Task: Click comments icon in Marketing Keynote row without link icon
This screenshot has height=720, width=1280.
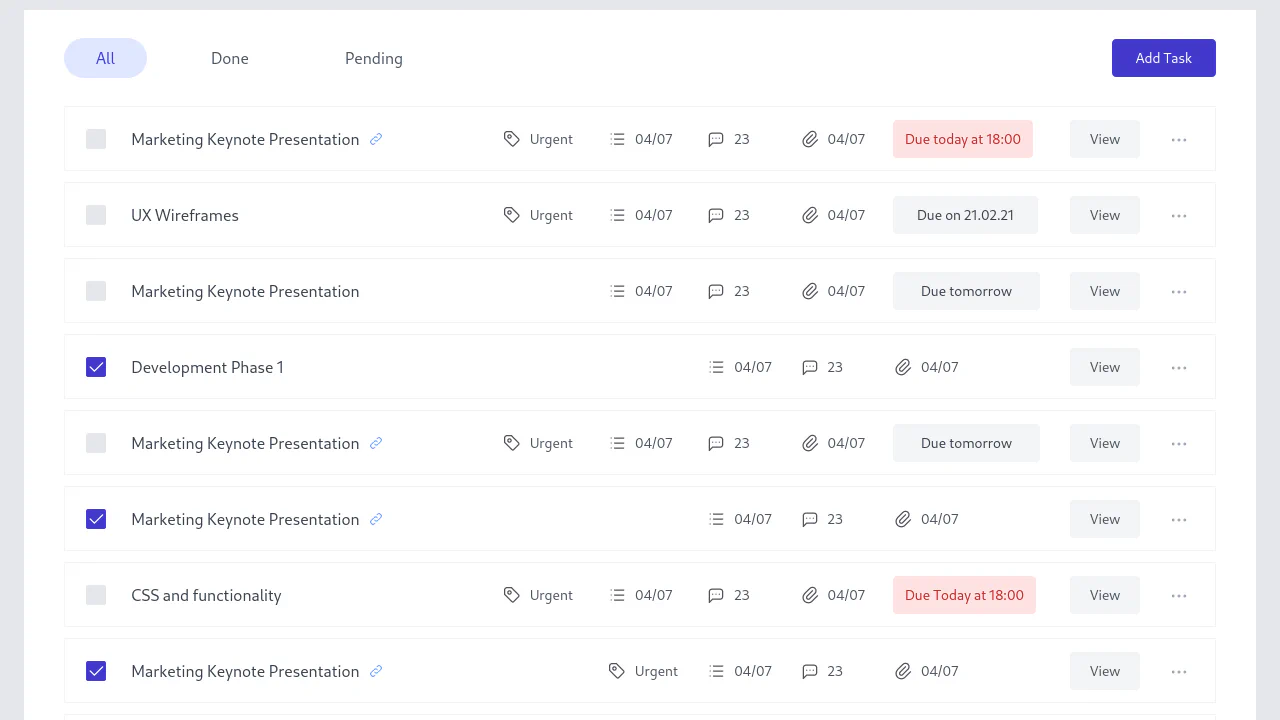Action: pyautogui.click(x=716, y=291)
